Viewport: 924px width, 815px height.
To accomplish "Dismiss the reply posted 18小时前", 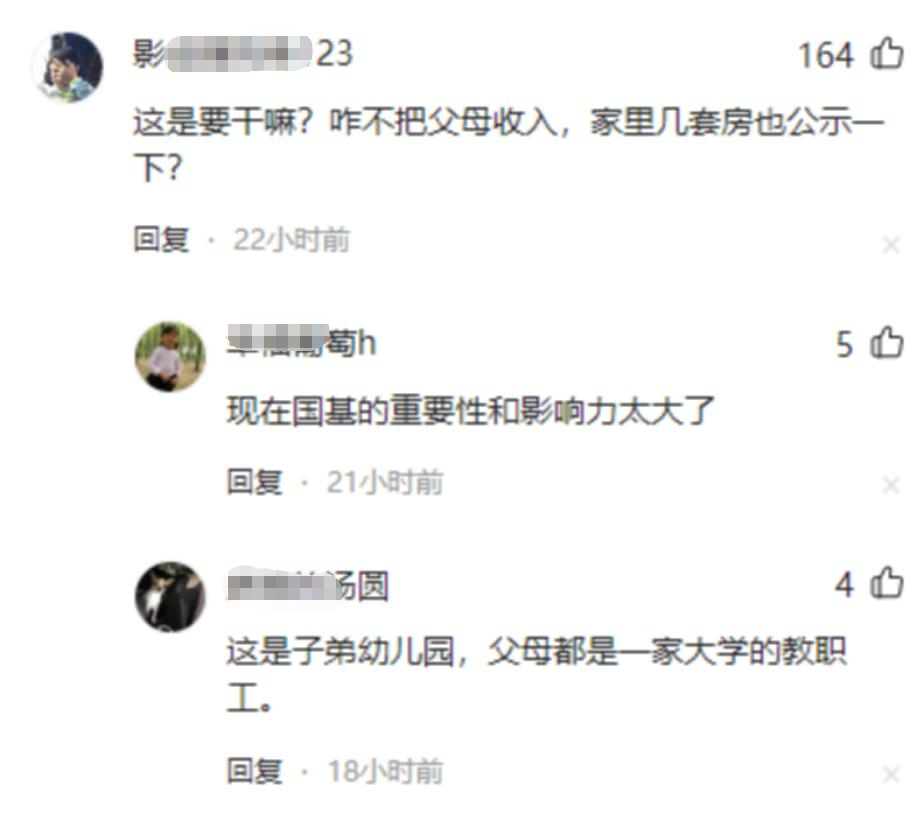I will [x=891, y=774].
